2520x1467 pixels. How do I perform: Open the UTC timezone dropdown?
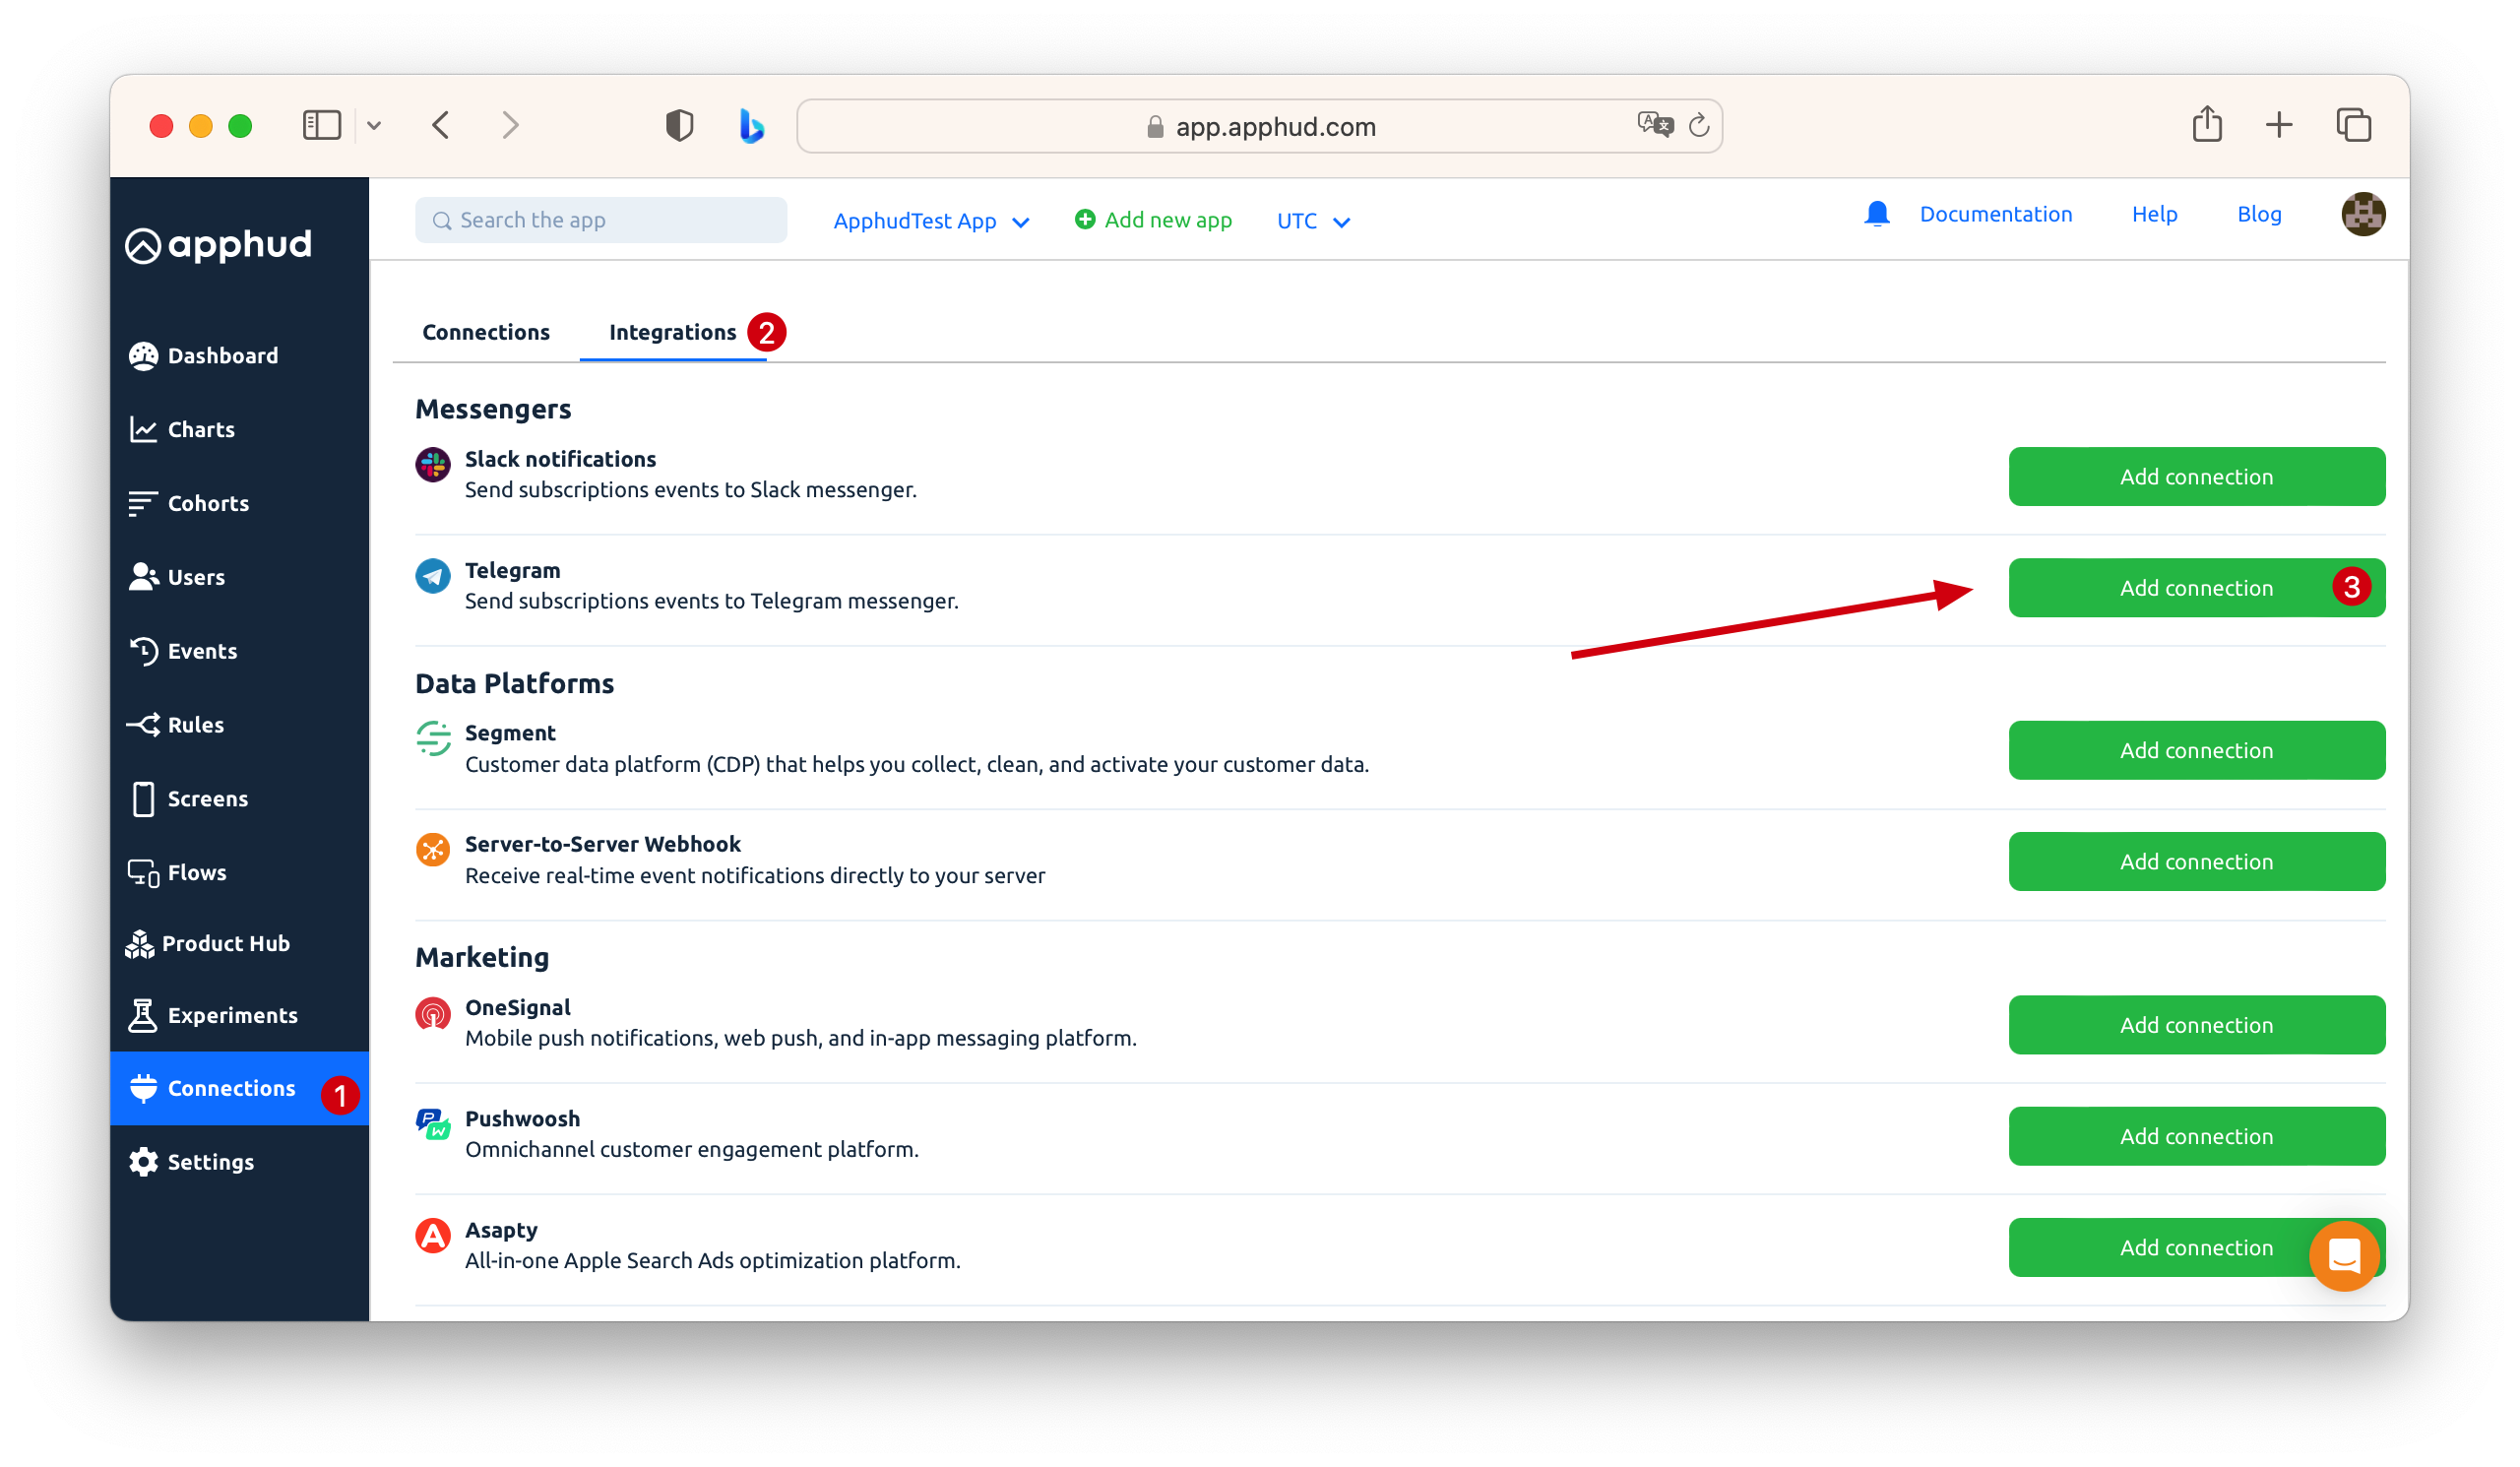[x=1313, y=221]
